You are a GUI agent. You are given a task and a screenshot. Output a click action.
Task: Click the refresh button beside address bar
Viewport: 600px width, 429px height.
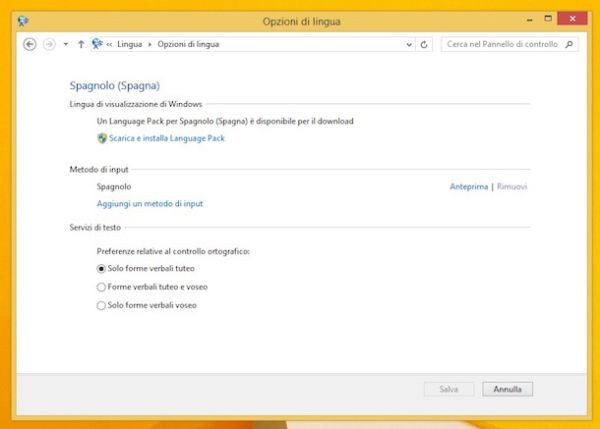(425, 44)
